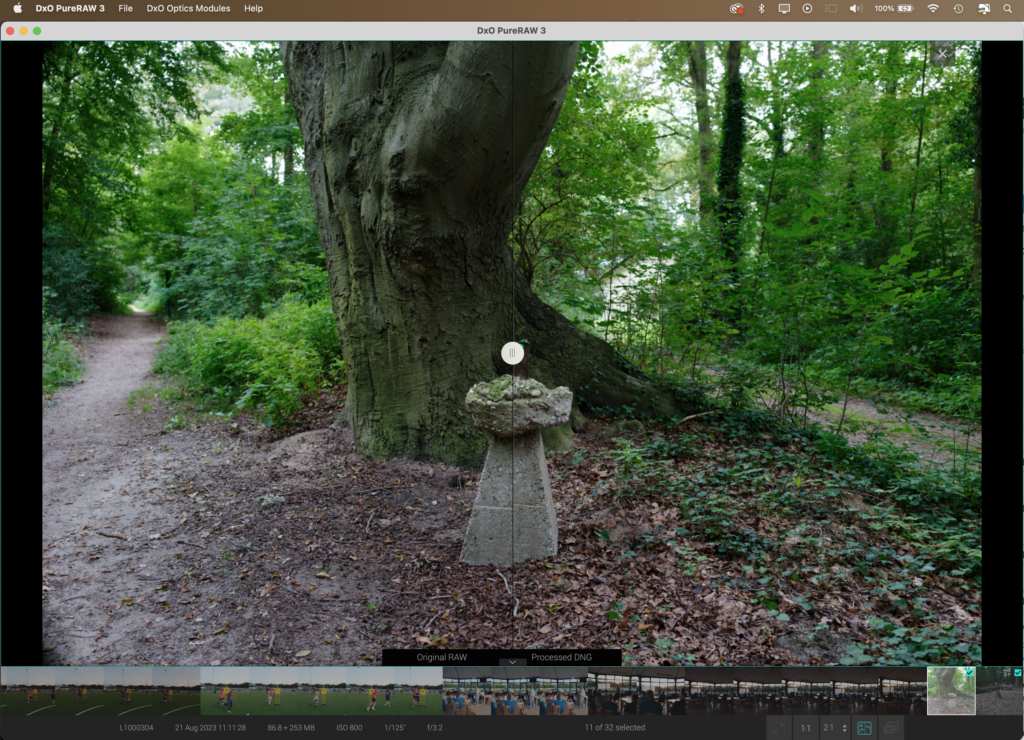Set zoom to 1:1

coord(805,728)
